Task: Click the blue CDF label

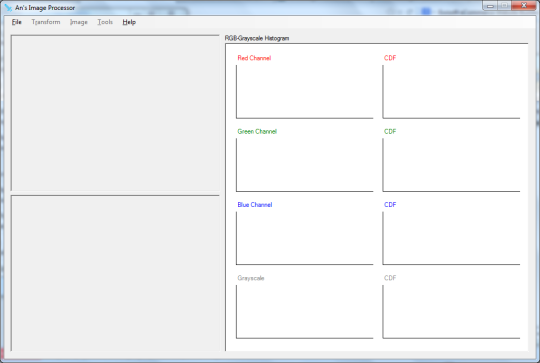Action: (390, 205)
